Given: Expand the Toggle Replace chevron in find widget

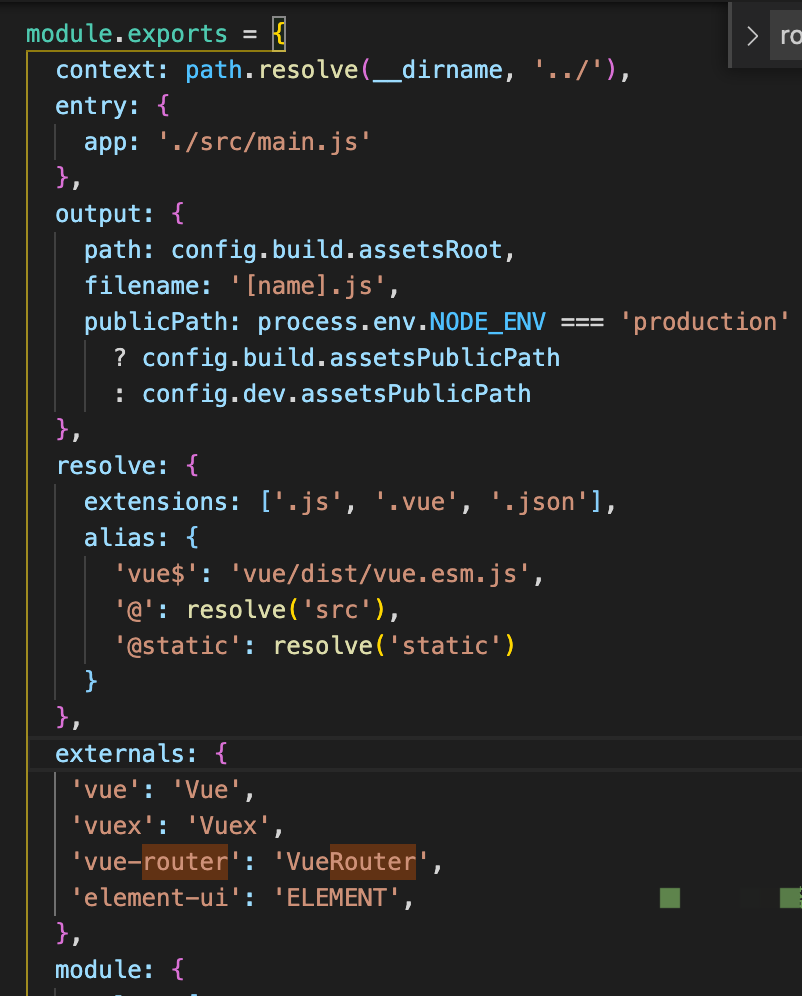Looking at the screenshot, I should (752, 37).
